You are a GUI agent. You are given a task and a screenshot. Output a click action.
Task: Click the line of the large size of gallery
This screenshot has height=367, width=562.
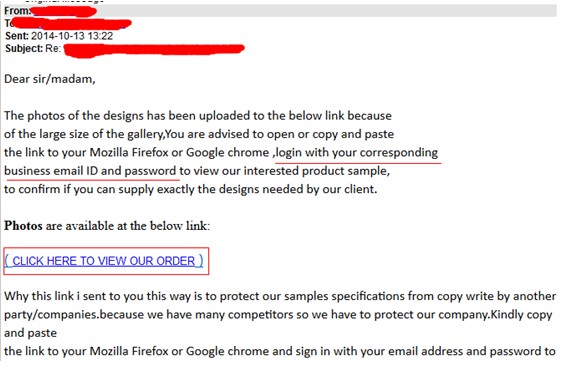(x=199, y=134)
